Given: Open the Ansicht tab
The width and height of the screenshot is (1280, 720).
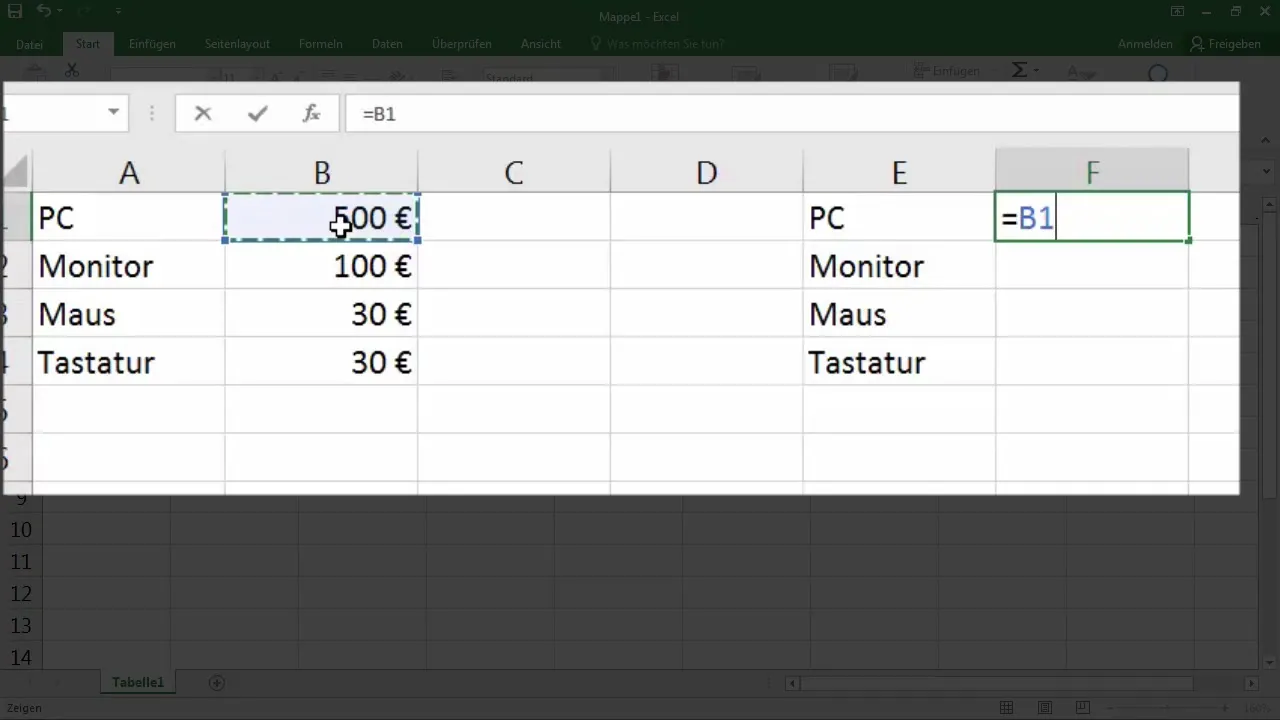Looking at the screenshot, I should [x=540, y=44].
